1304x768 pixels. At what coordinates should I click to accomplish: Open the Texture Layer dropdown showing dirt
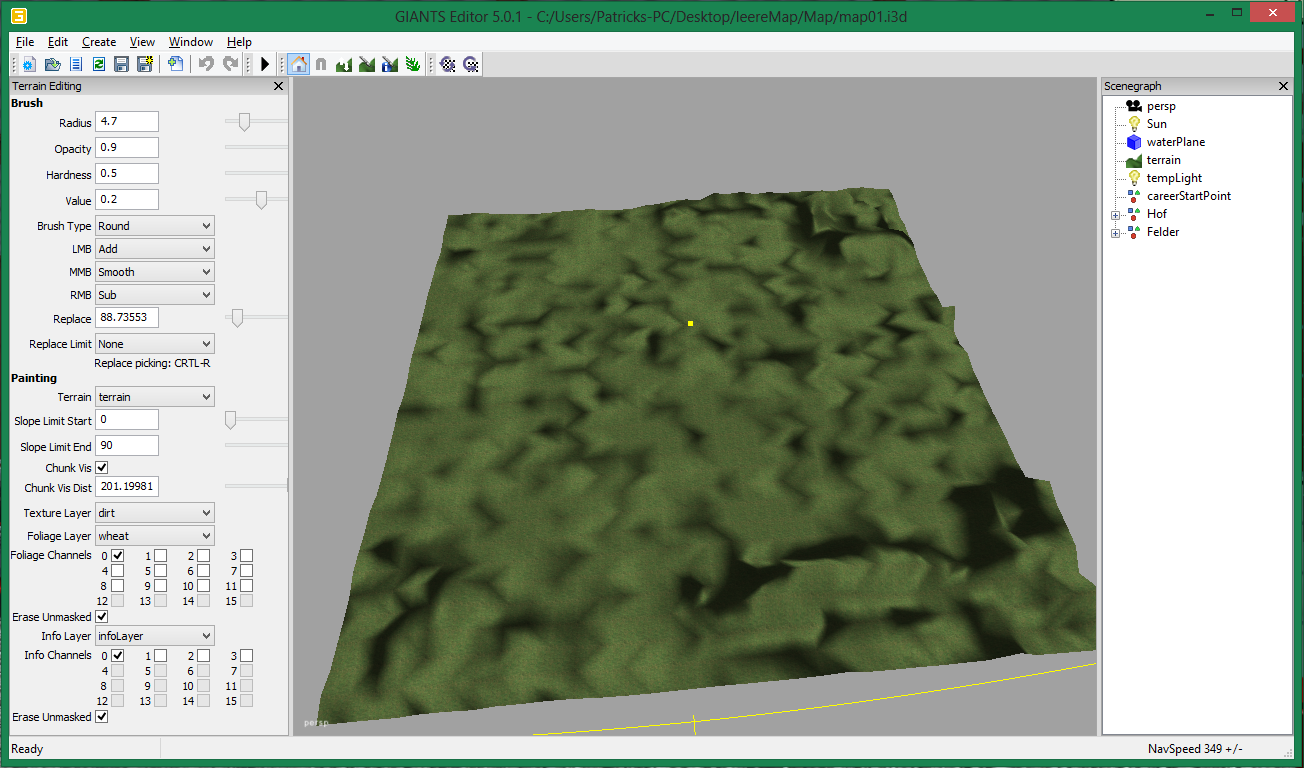(x=155, y=513)
